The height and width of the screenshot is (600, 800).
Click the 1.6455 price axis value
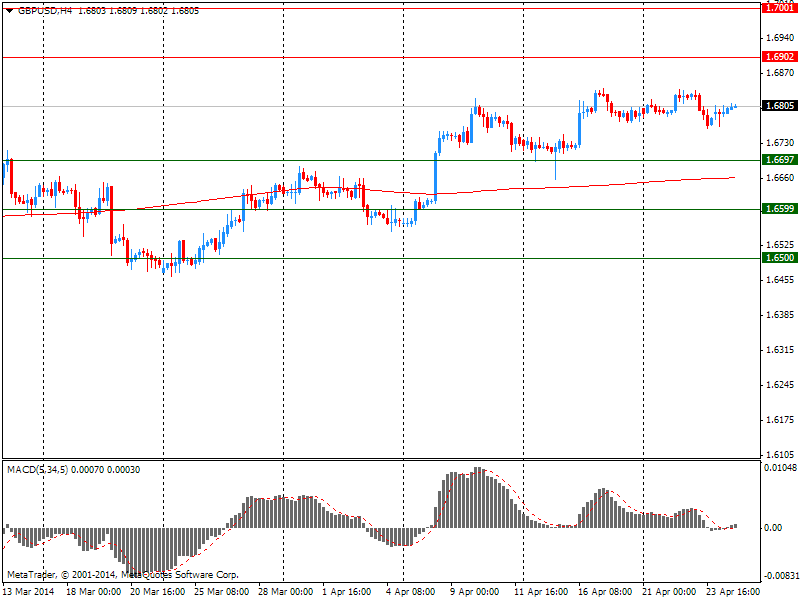(x=780, y=280)
